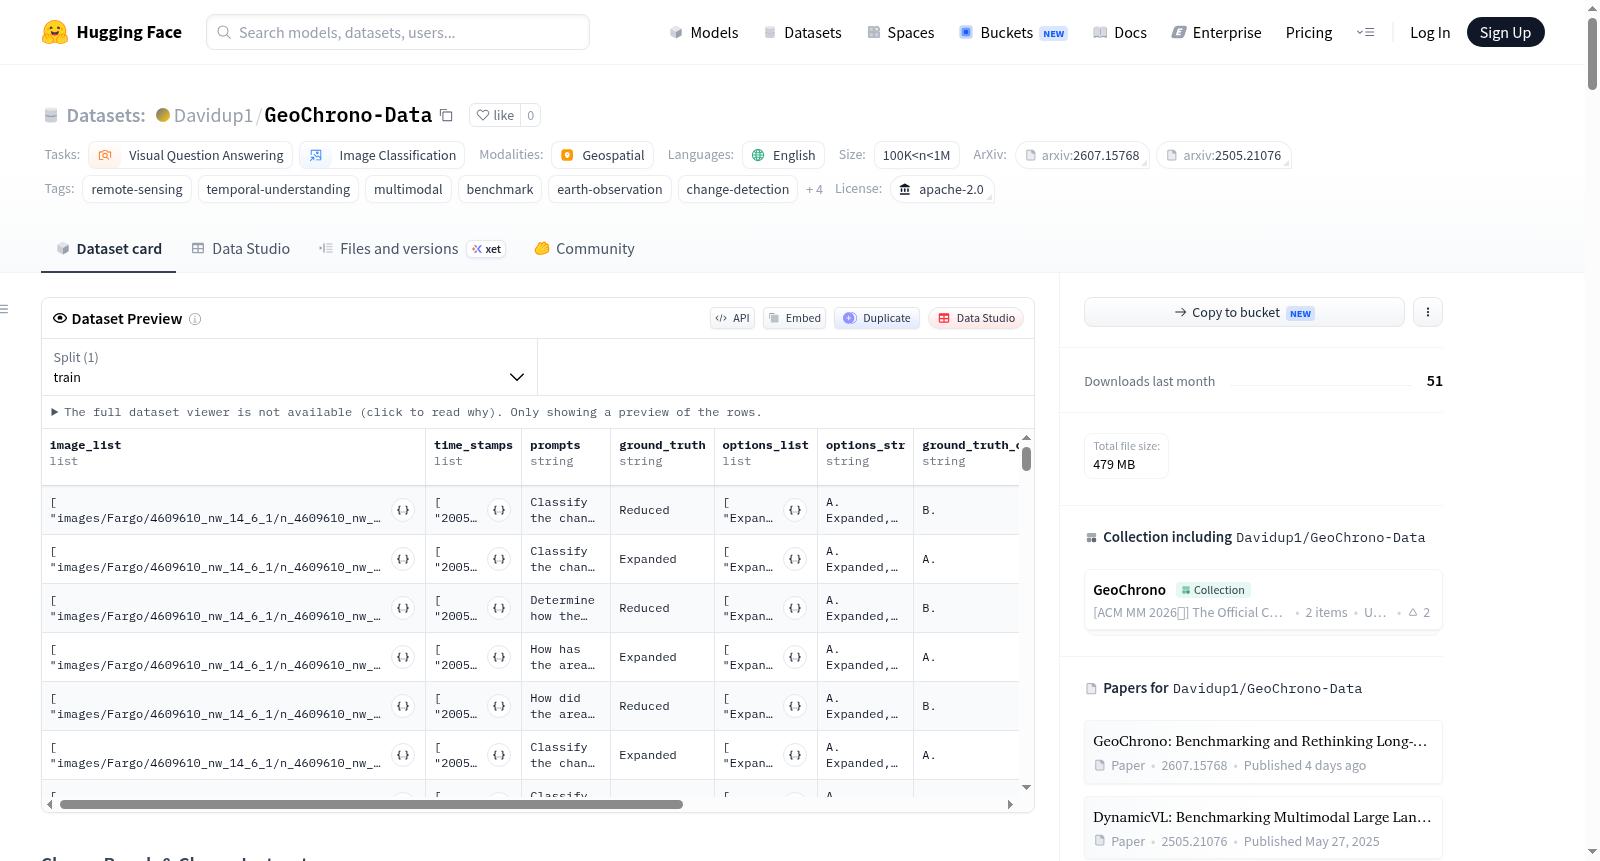Expand options_list JSON in the How did row
This screenshot has height=861, width=1600.
795,706
